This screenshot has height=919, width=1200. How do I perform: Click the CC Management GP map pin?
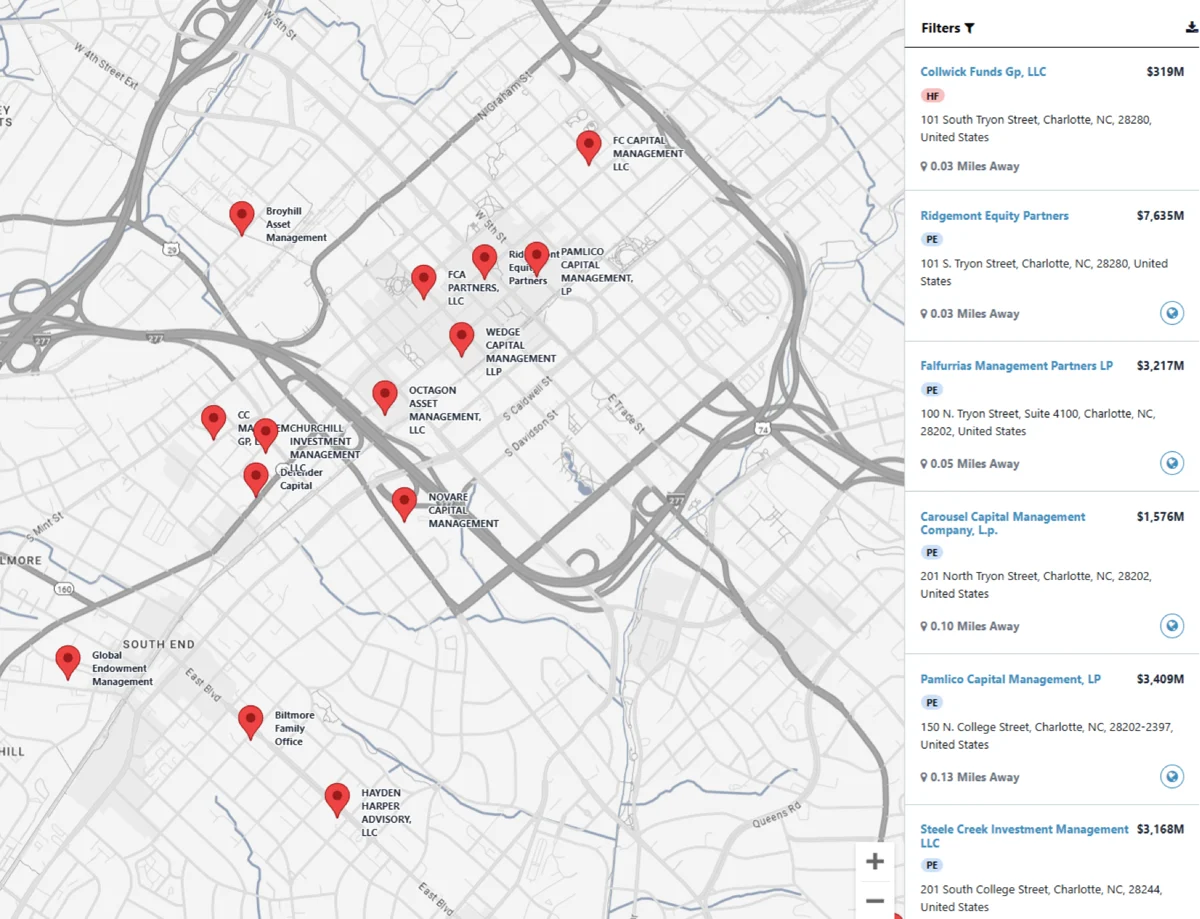(214, 422)
